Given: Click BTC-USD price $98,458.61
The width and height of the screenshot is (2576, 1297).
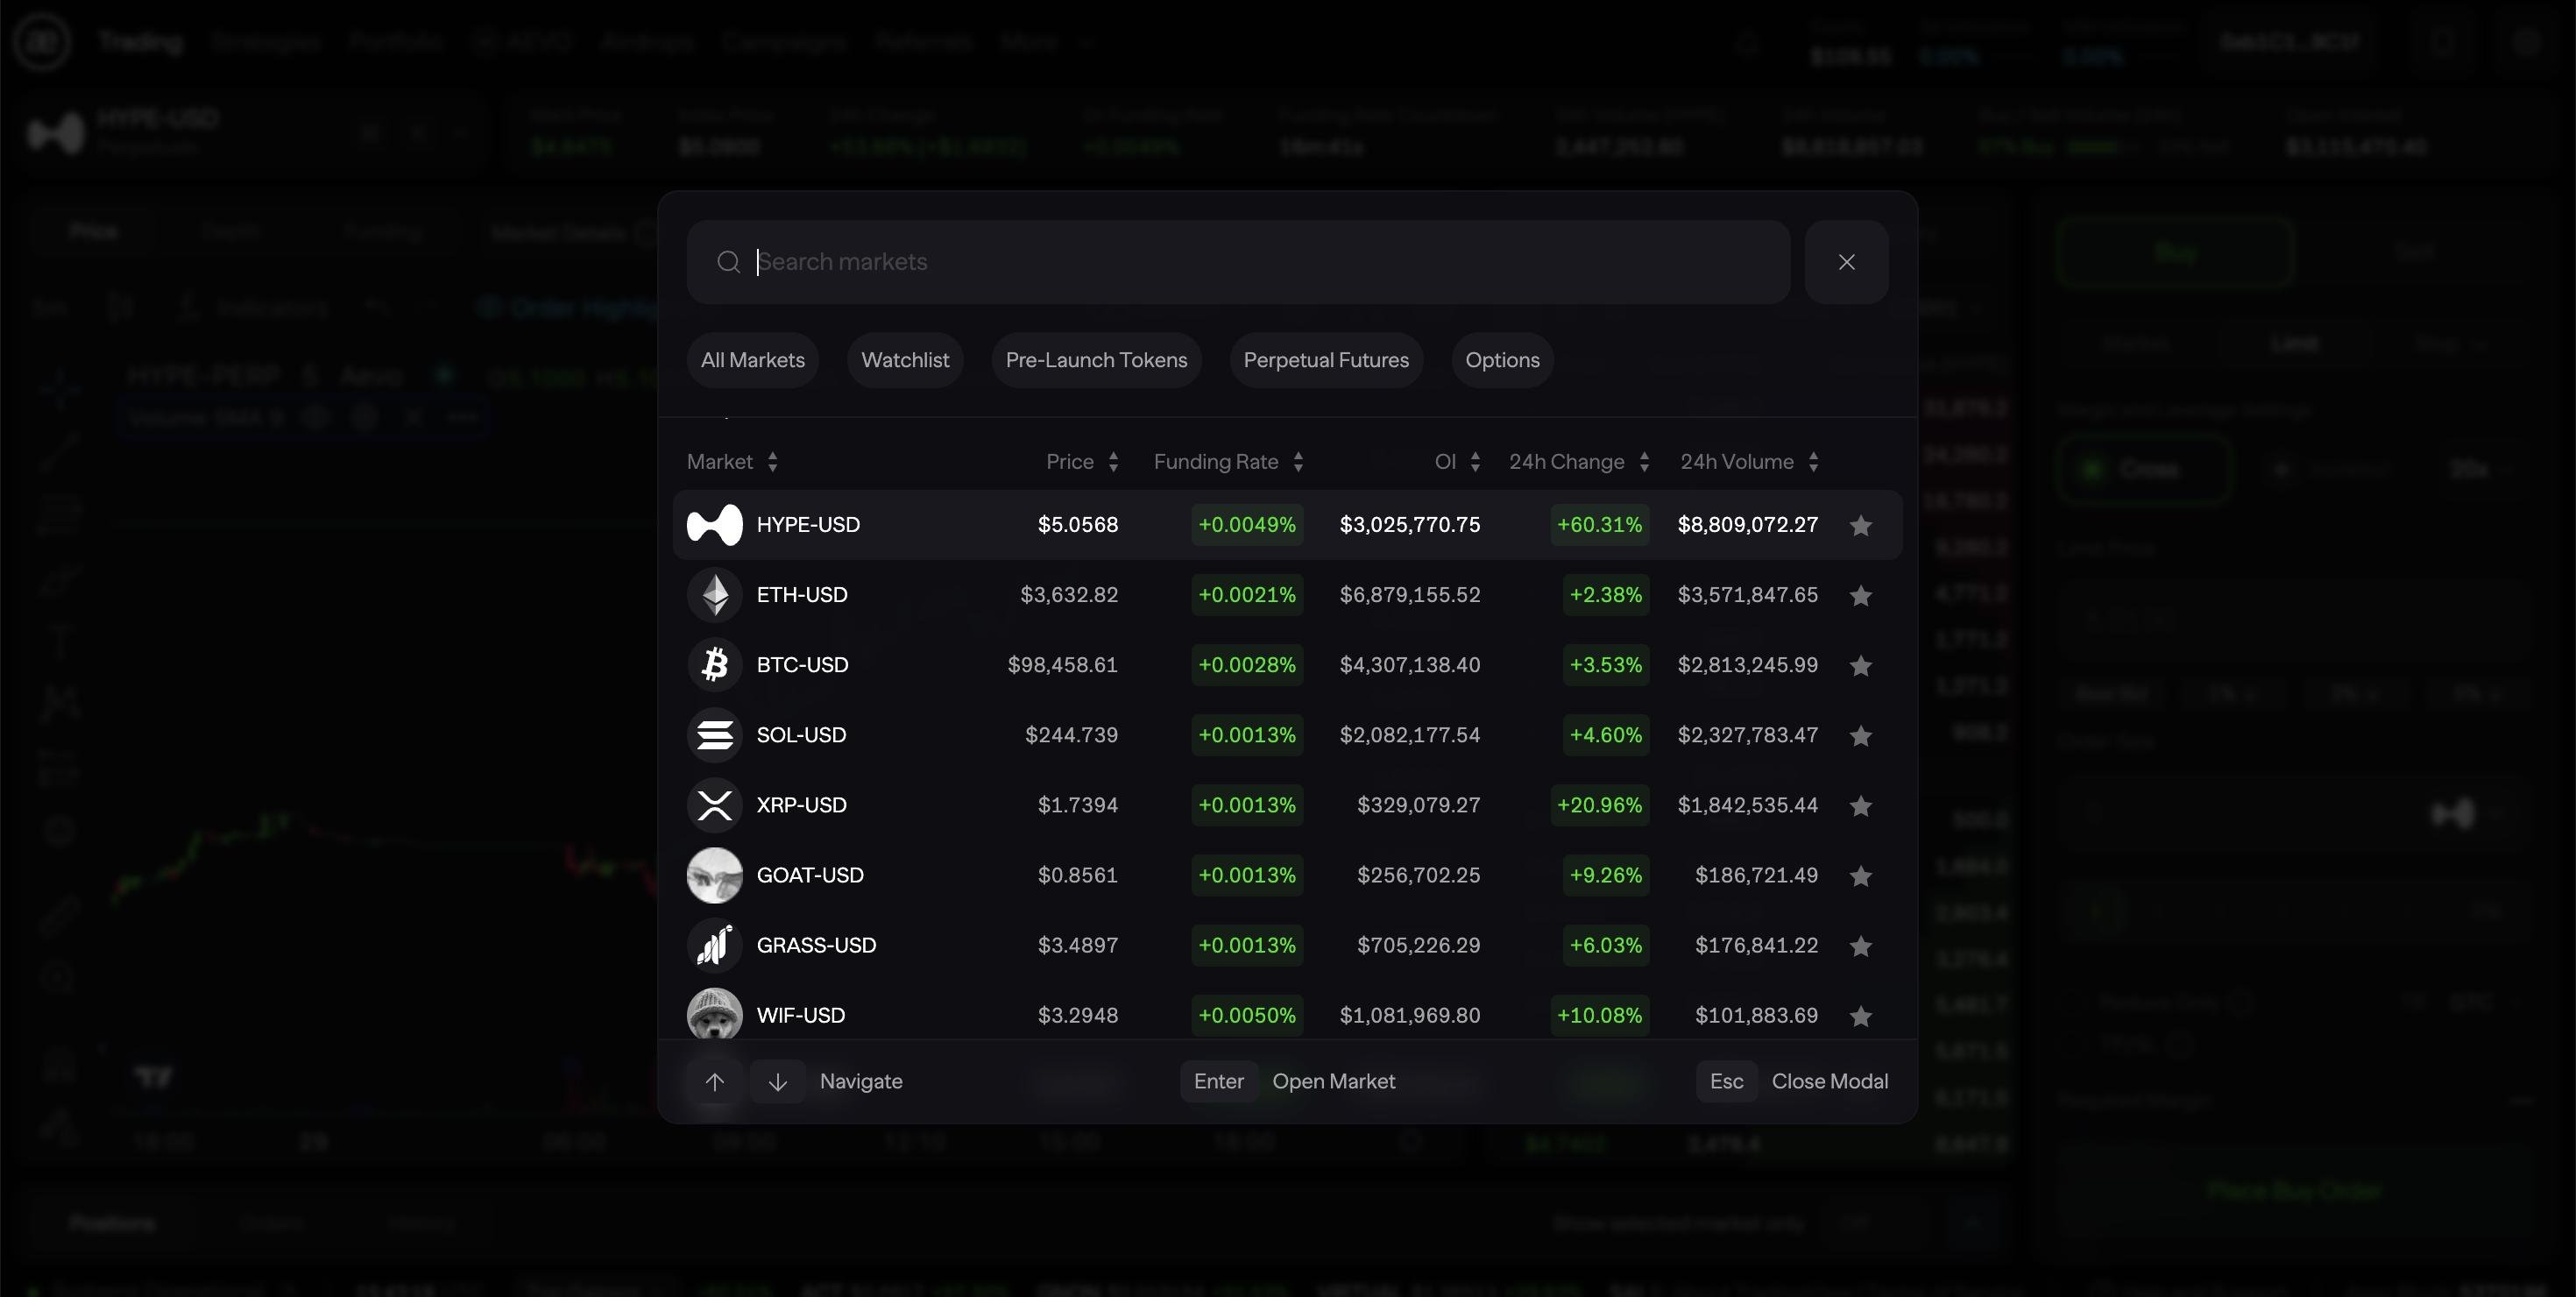Looking at the screenshot, I should pos(1062,665).
